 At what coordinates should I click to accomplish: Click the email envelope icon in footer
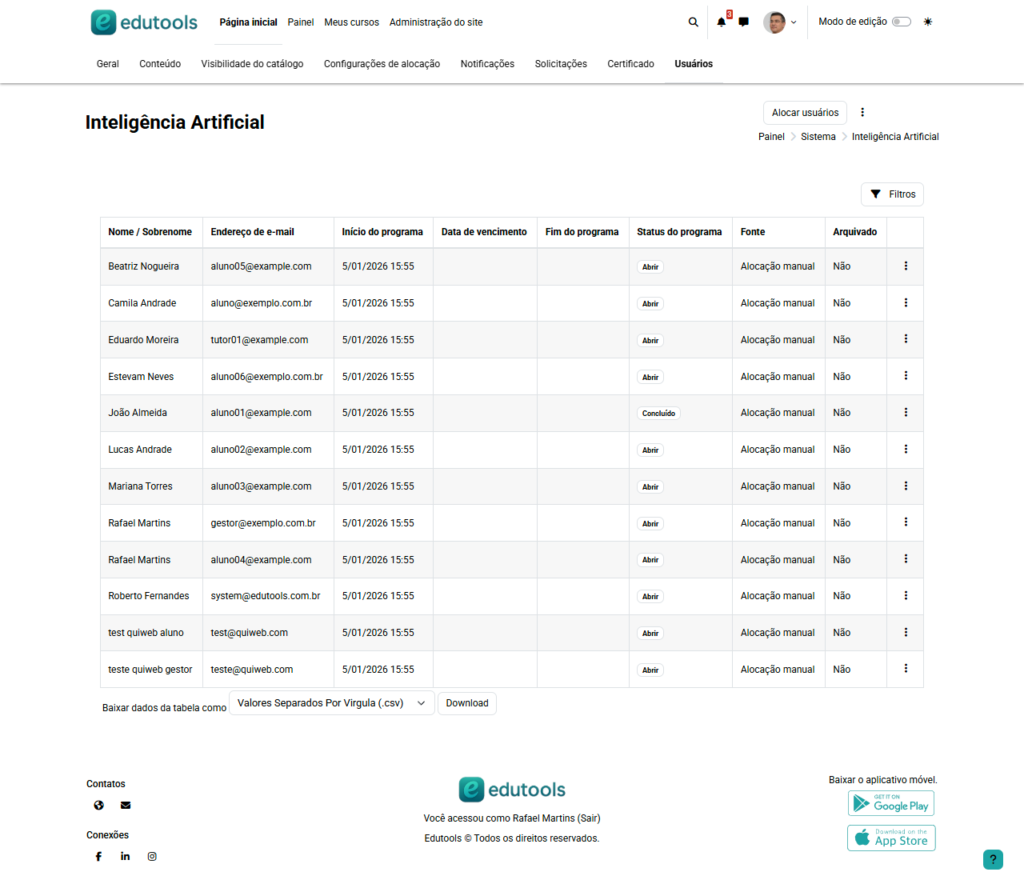(x=125, y=805)
